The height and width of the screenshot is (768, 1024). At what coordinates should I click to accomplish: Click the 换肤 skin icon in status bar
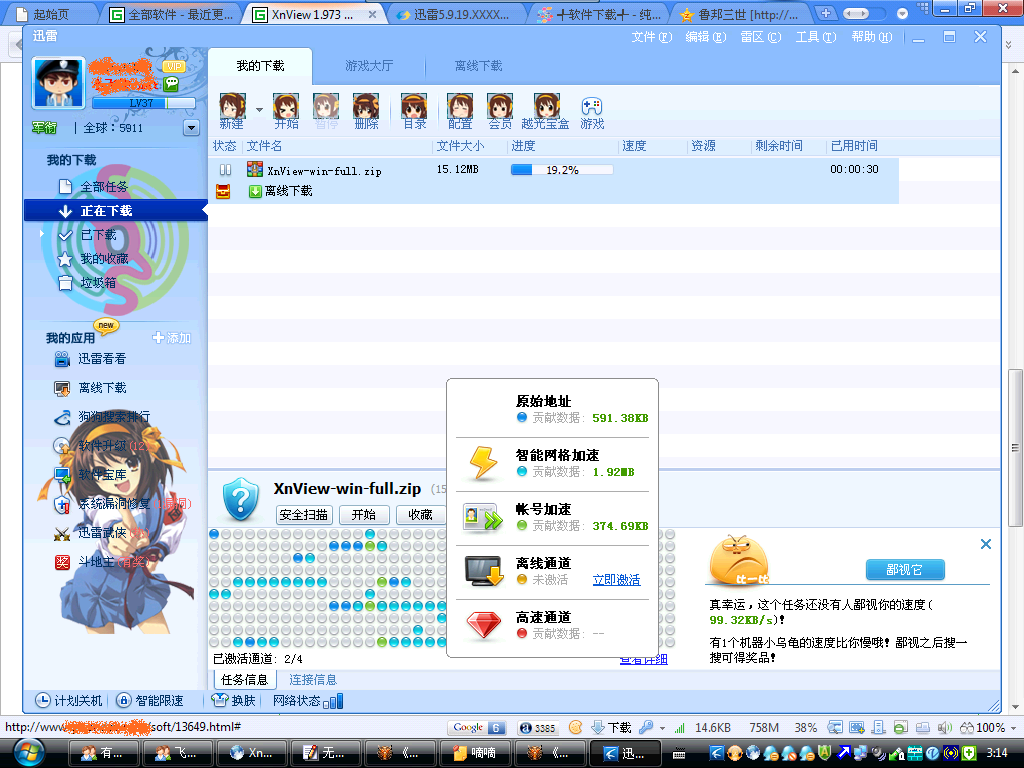(220, 700)
